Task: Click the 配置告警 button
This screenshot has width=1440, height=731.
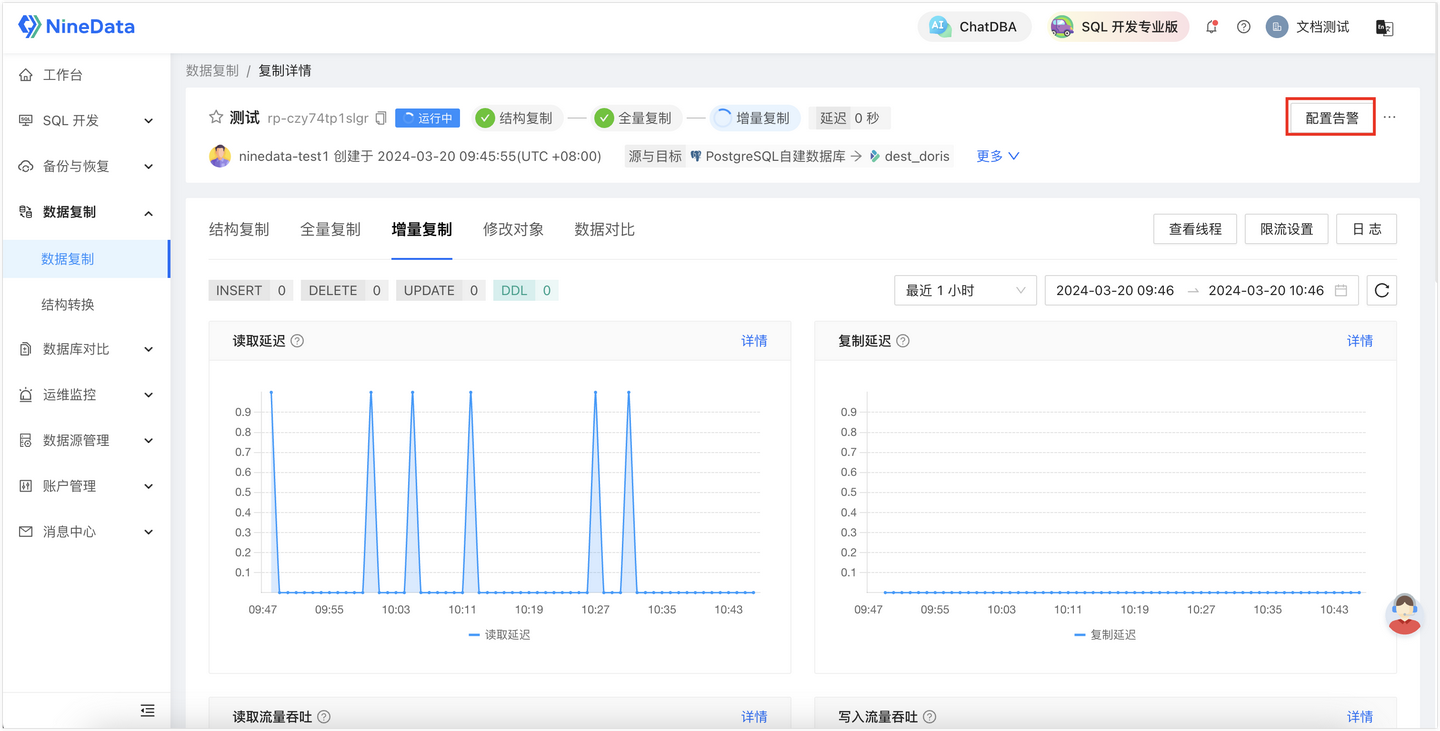Action: (x=1330, y=117)
